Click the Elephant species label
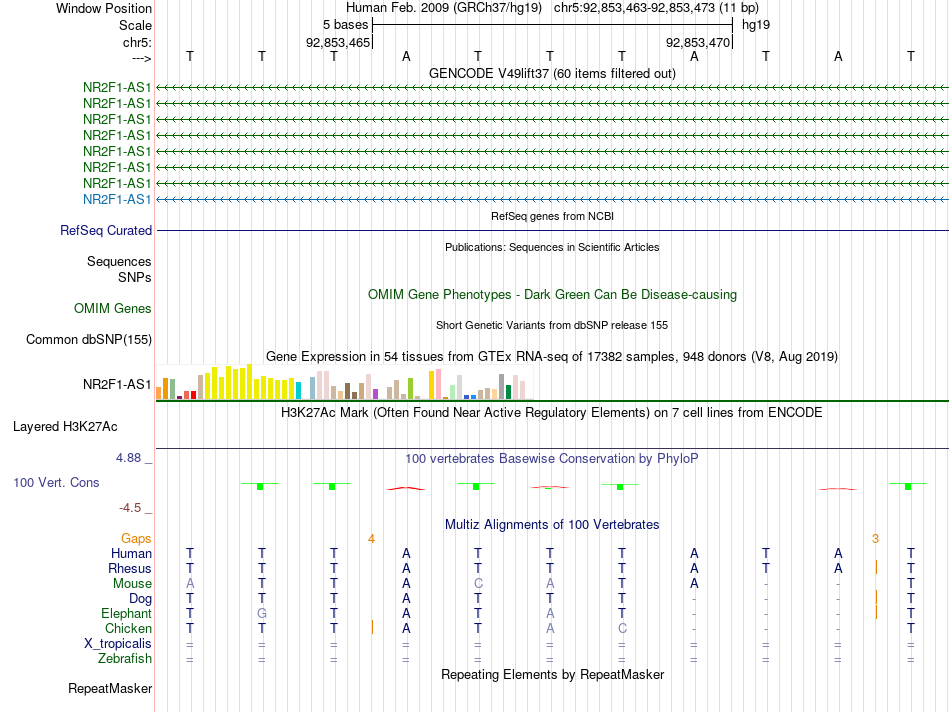 (127, 614)
